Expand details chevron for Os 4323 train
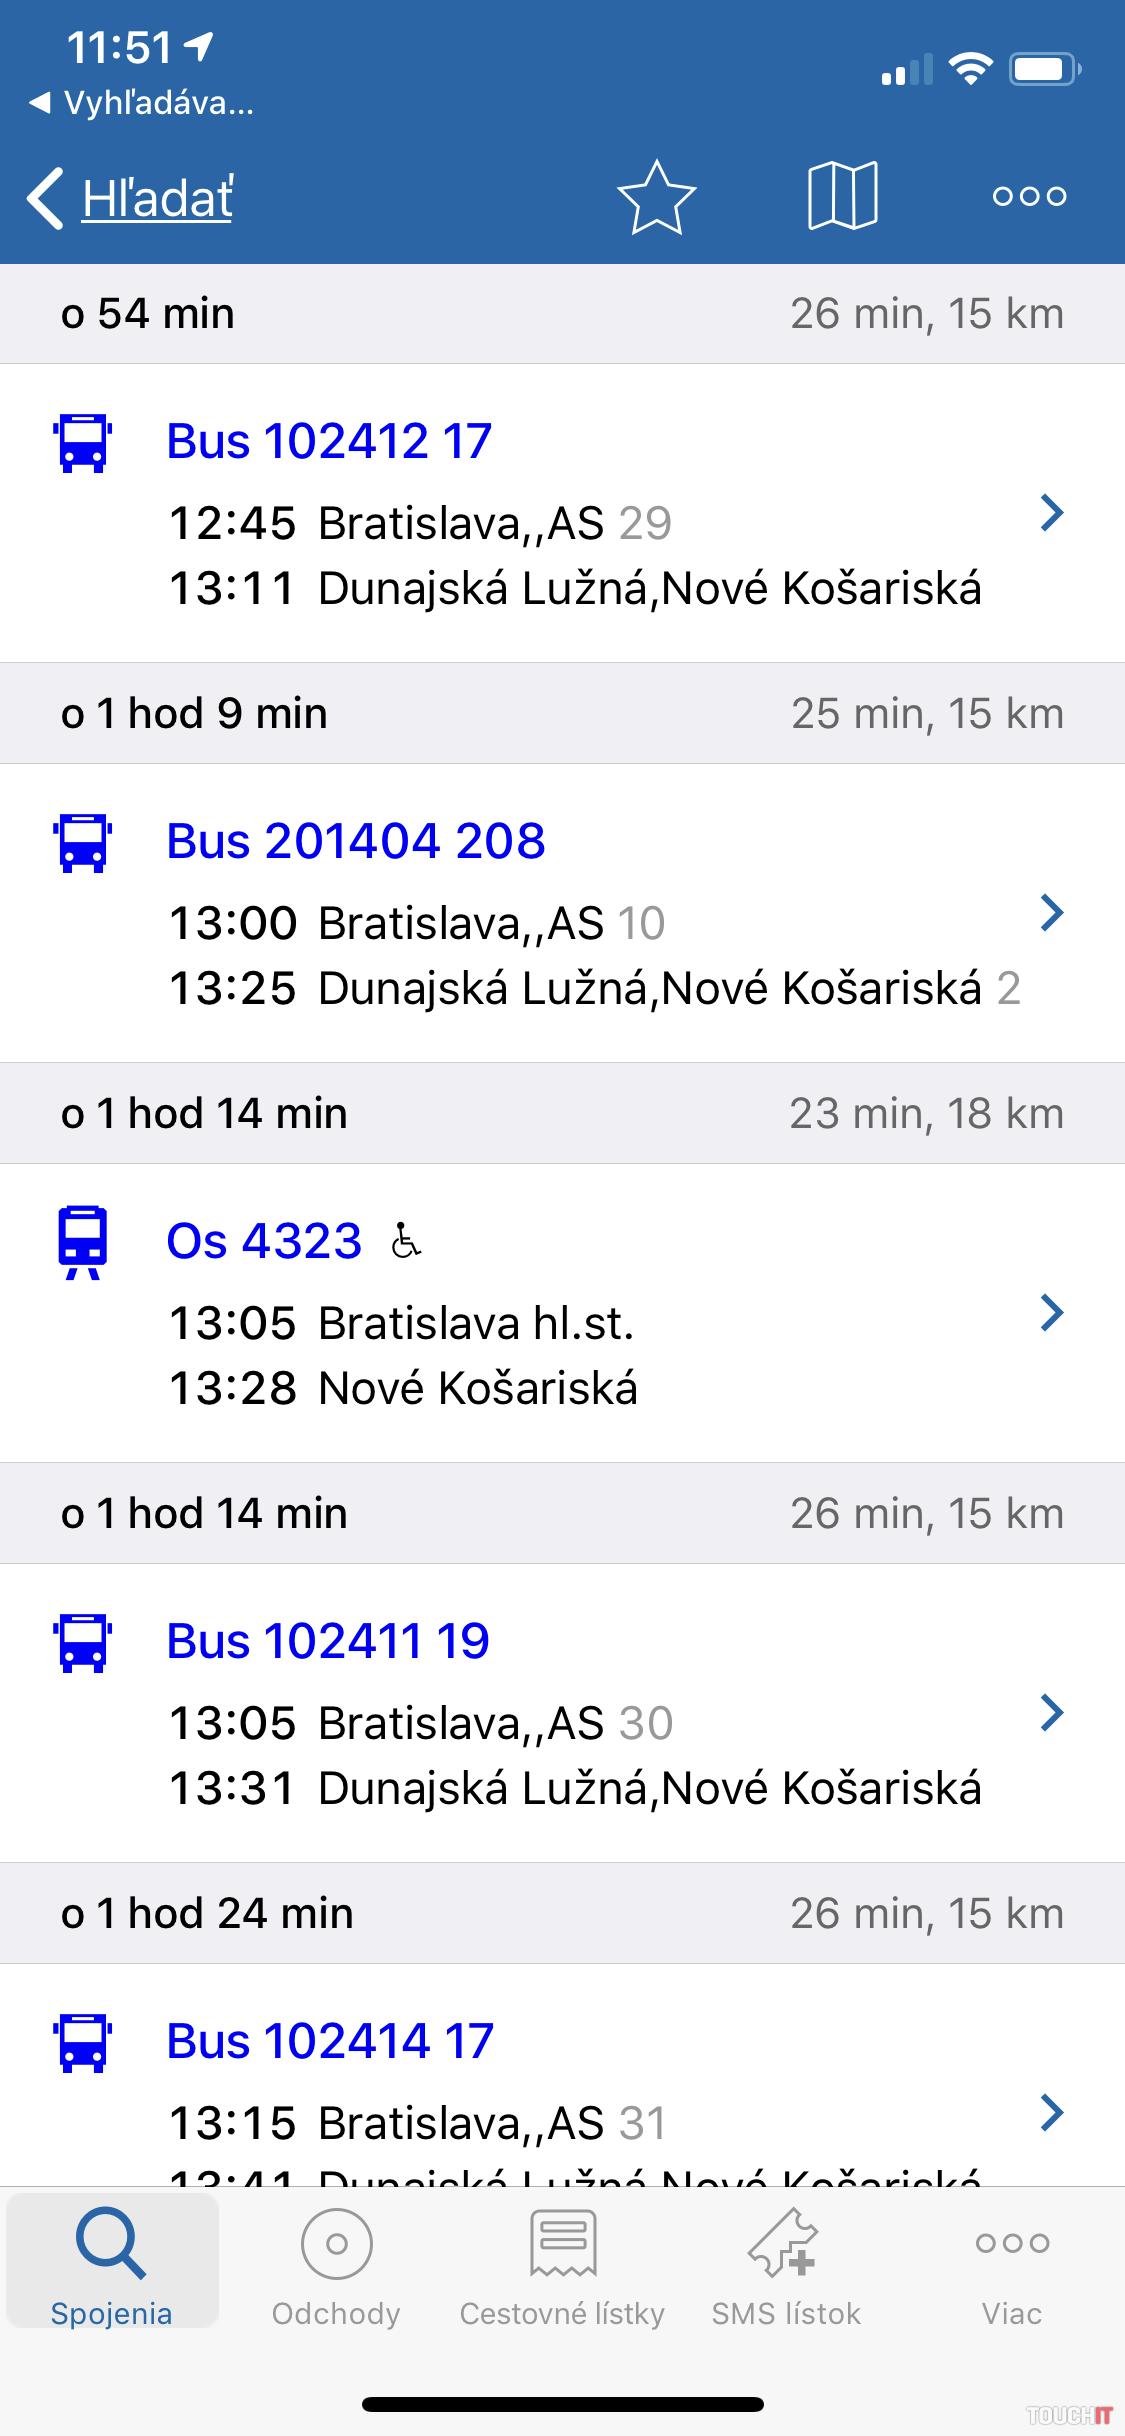Image resolution: width=1125 pixels, height=2436 pixels. [x=1051, y=1313]
